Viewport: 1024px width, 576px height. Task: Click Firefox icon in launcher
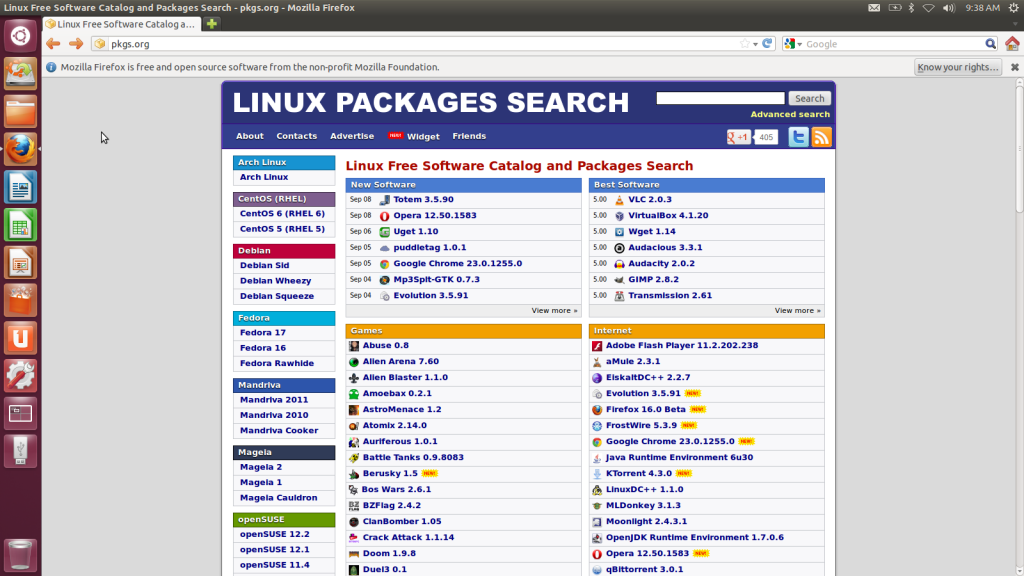pyautogui.click(x=20, y=150)
